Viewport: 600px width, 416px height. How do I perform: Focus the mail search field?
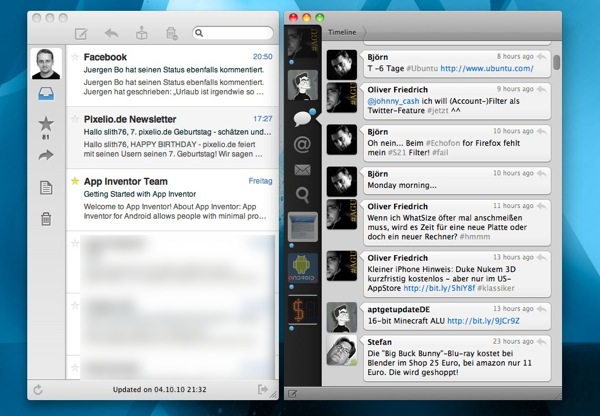[233, 33]
